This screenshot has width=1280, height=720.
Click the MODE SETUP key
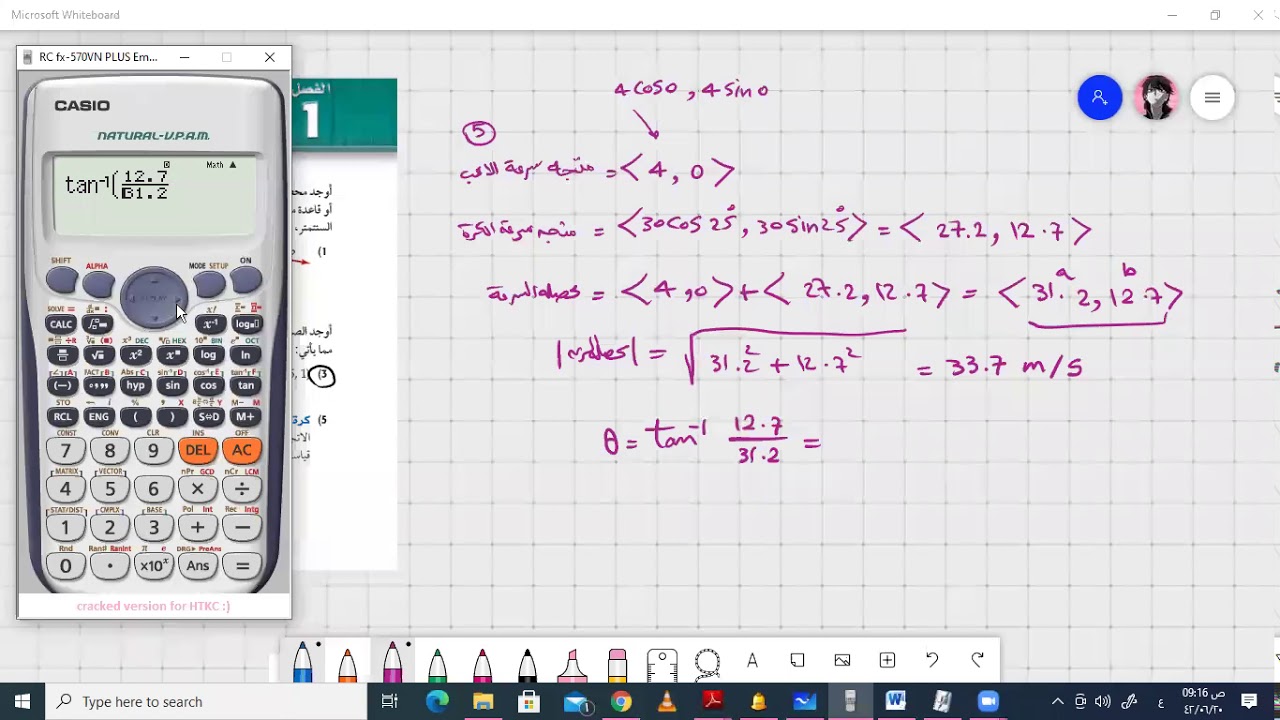(x=210, y=285)
